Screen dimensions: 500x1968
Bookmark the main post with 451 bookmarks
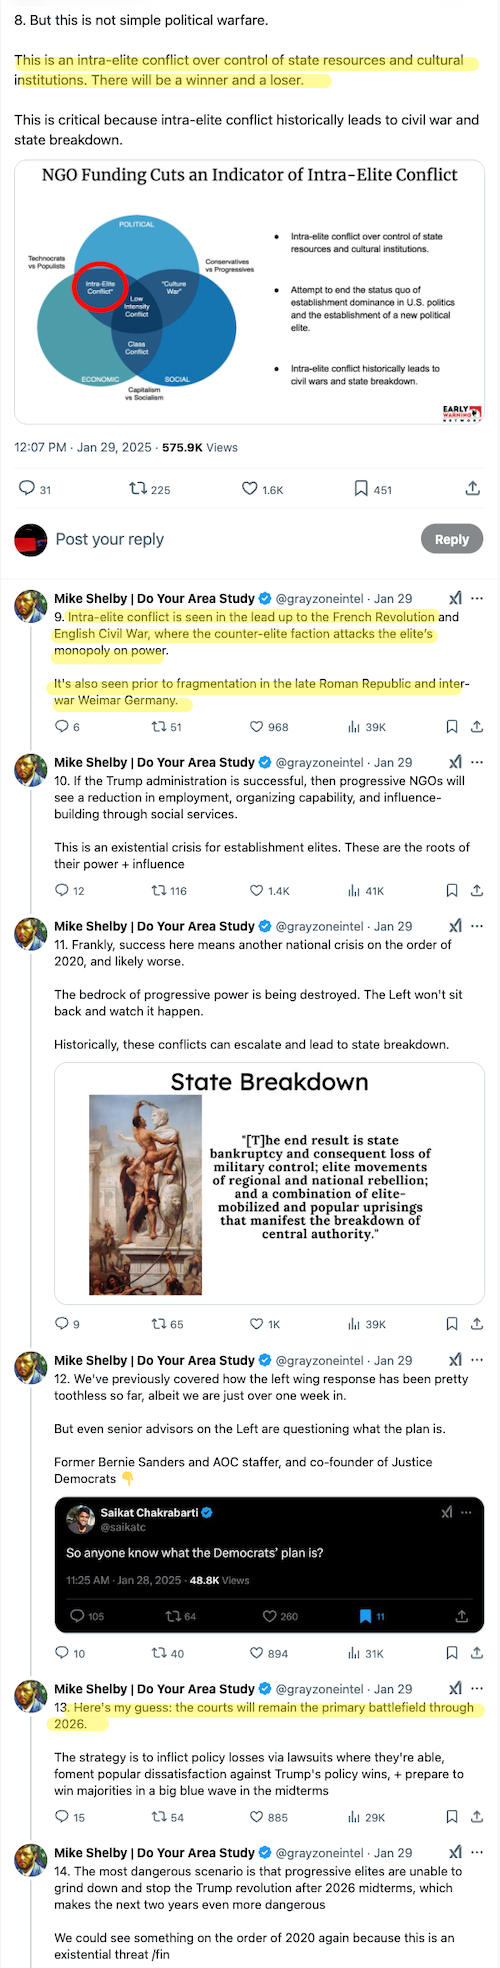361,489
